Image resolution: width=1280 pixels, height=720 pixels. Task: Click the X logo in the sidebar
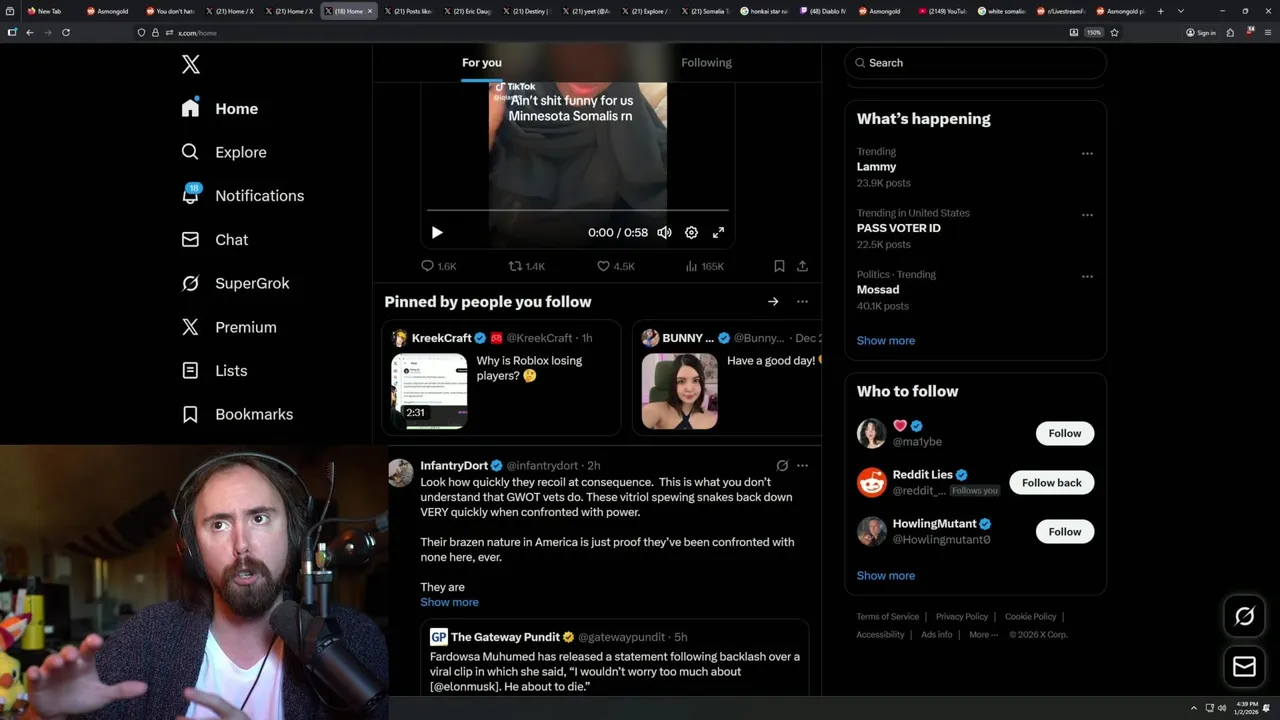[x=191, y=65]
